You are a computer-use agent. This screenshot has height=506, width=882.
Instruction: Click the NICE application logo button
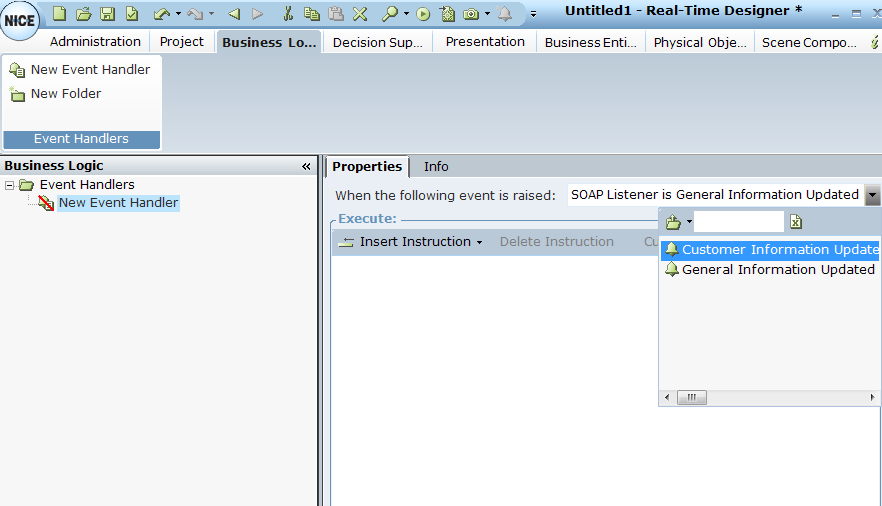(x=20, y=21)
